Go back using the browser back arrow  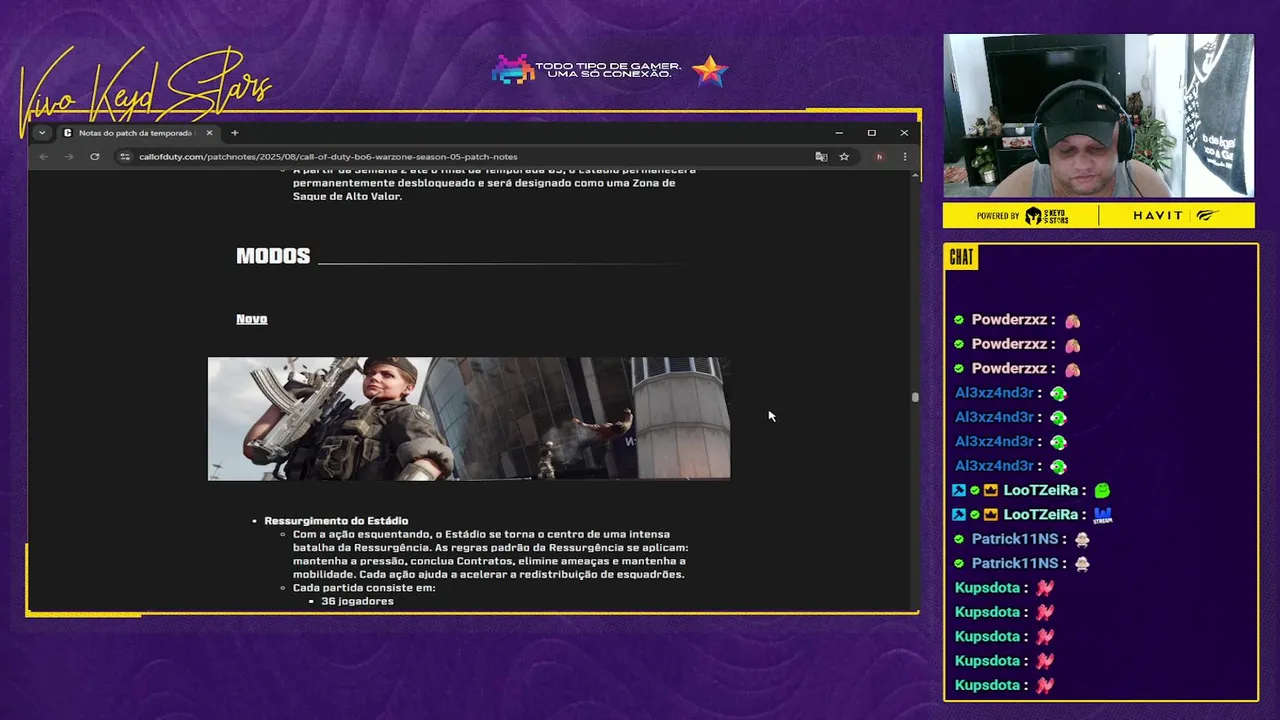coord(43,157)
